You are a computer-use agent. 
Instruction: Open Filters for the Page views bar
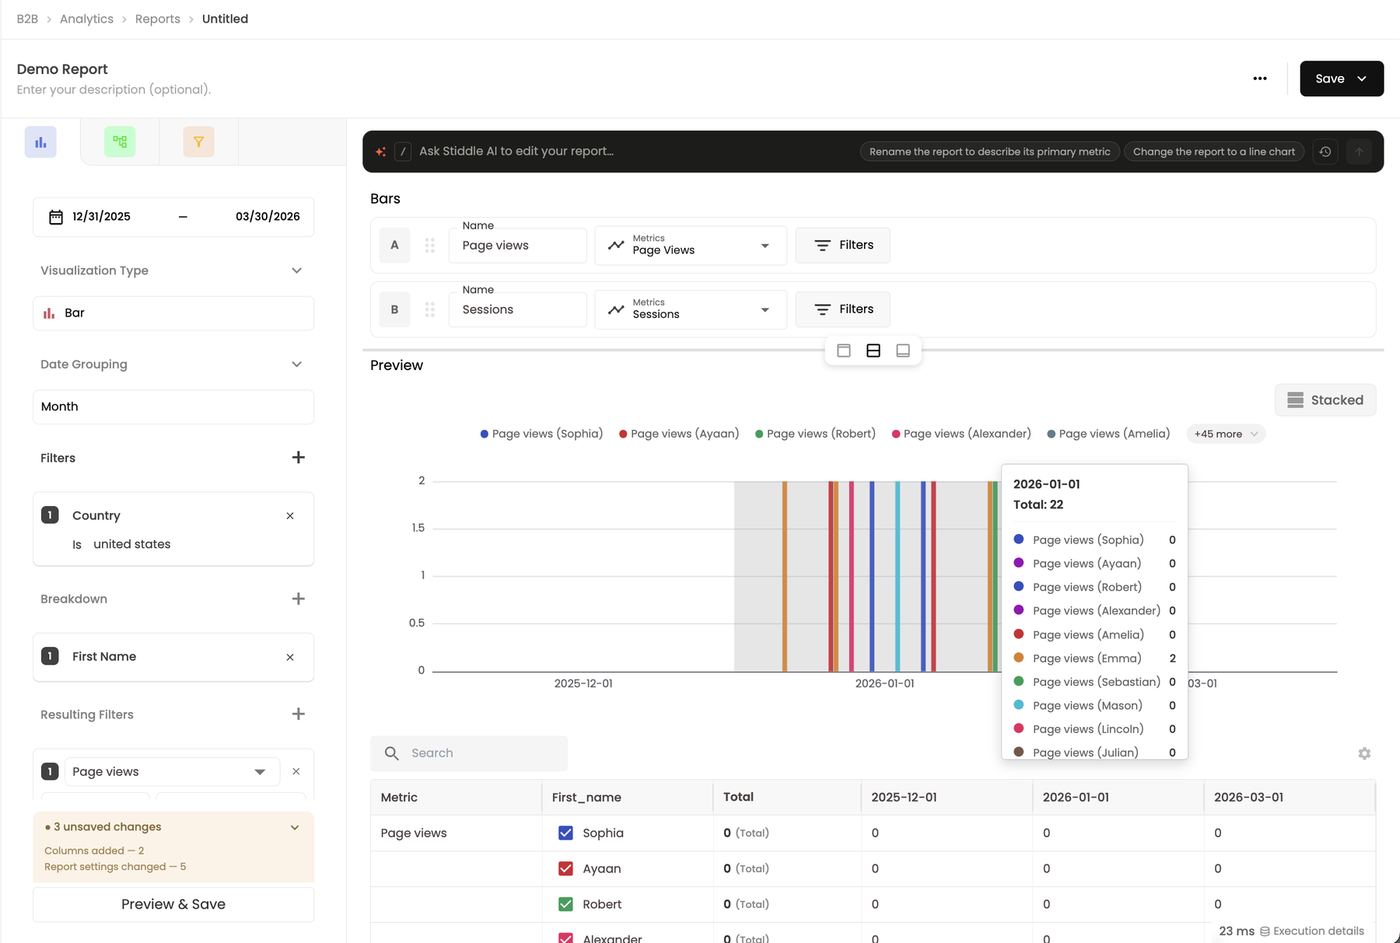coord(843,246)
